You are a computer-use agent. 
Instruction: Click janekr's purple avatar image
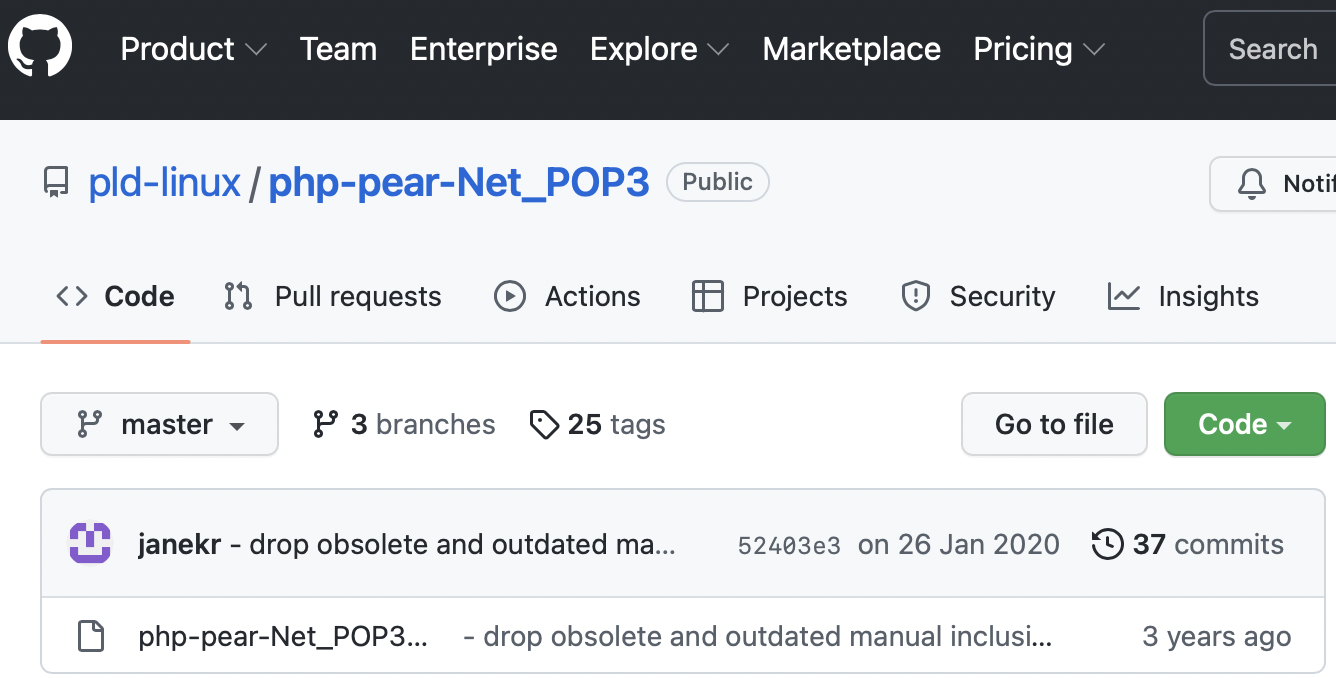[x=90, y=544]
